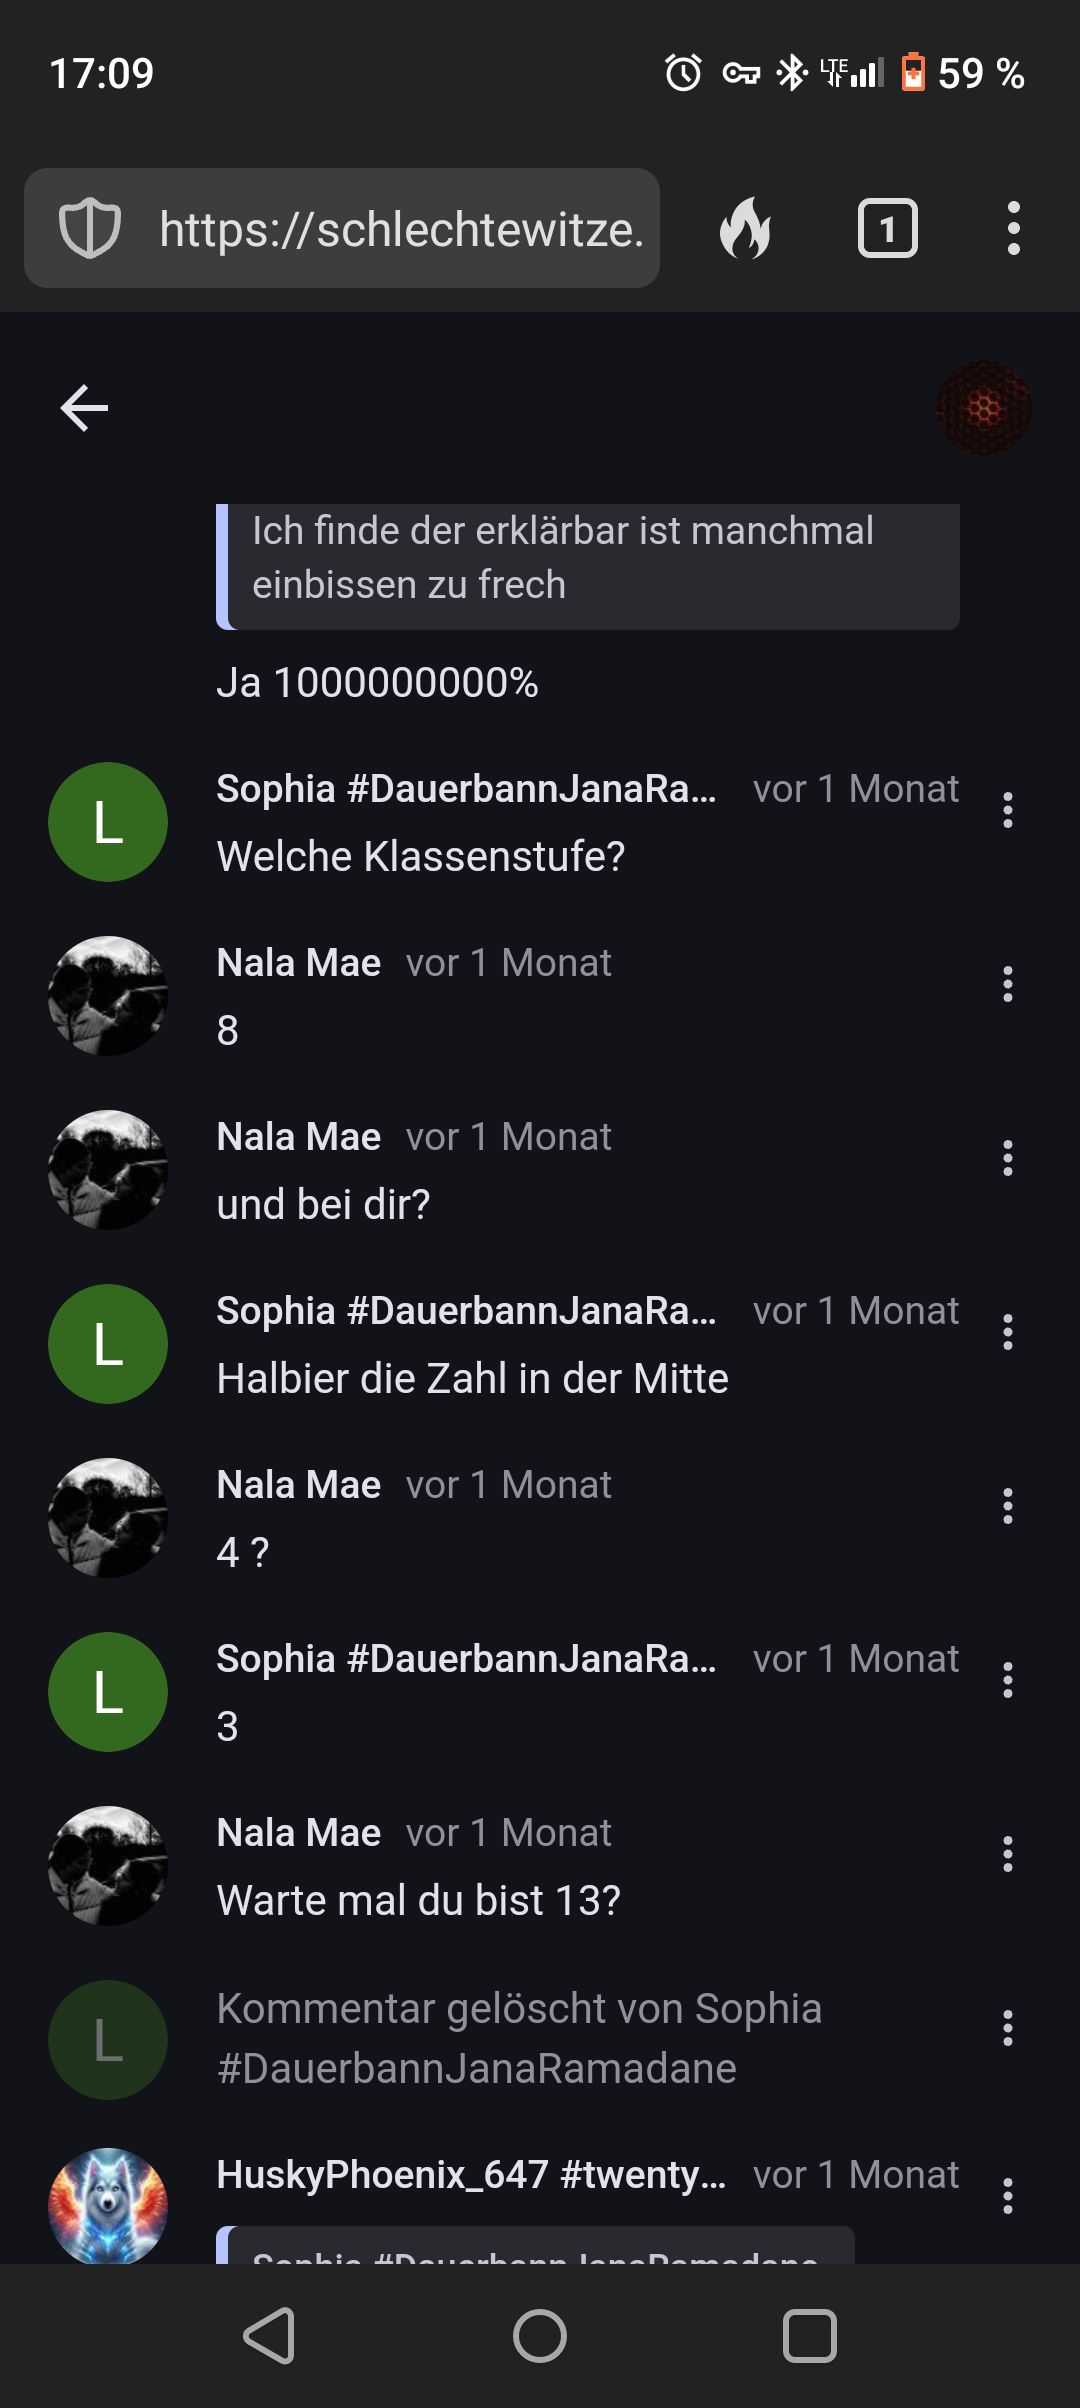Tap Nala Mae's name above "4 ?" comment
Screen dimensions: 1080x2408
299,1485
